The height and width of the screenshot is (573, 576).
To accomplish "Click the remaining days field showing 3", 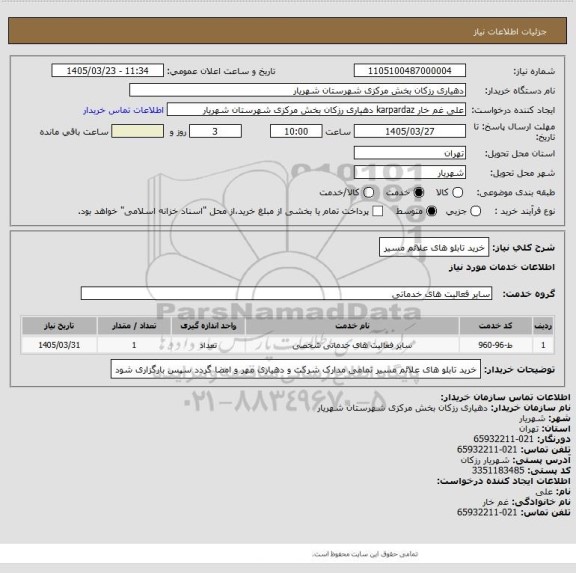I will (215, 131).
